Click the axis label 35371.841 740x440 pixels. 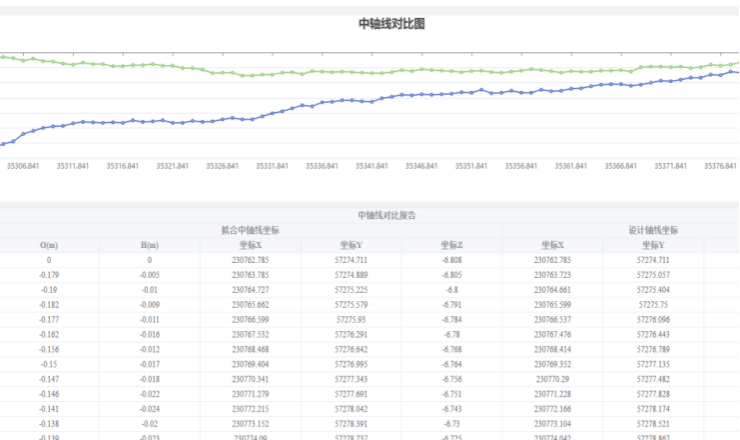(670, 166)
